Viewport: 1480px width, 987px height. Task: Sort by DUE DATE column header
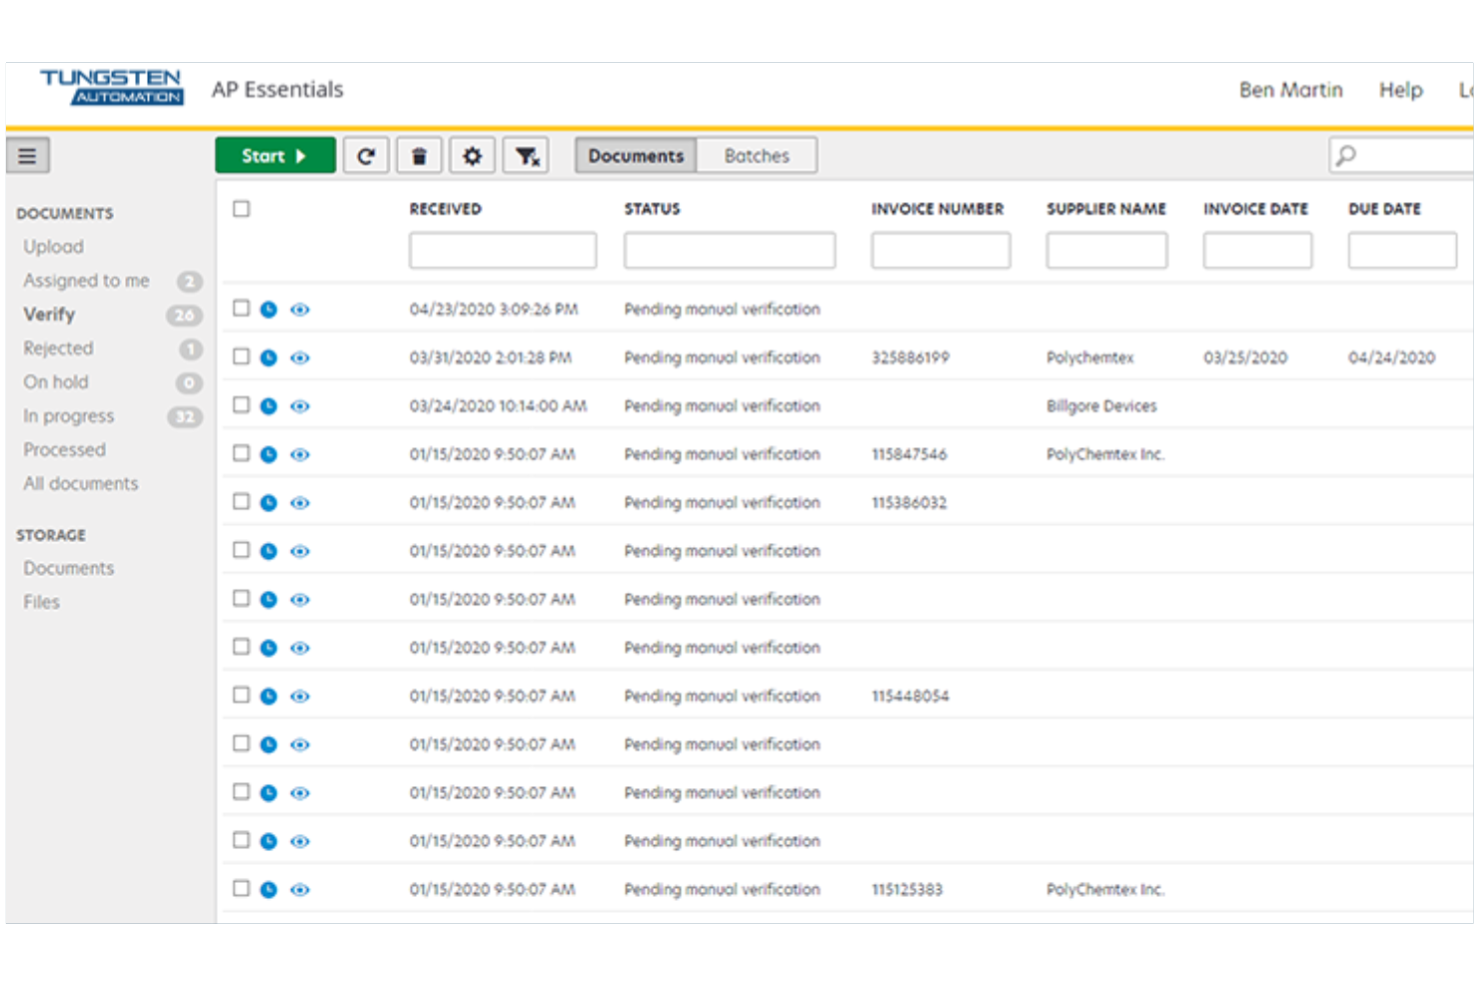click(1385, 209)
